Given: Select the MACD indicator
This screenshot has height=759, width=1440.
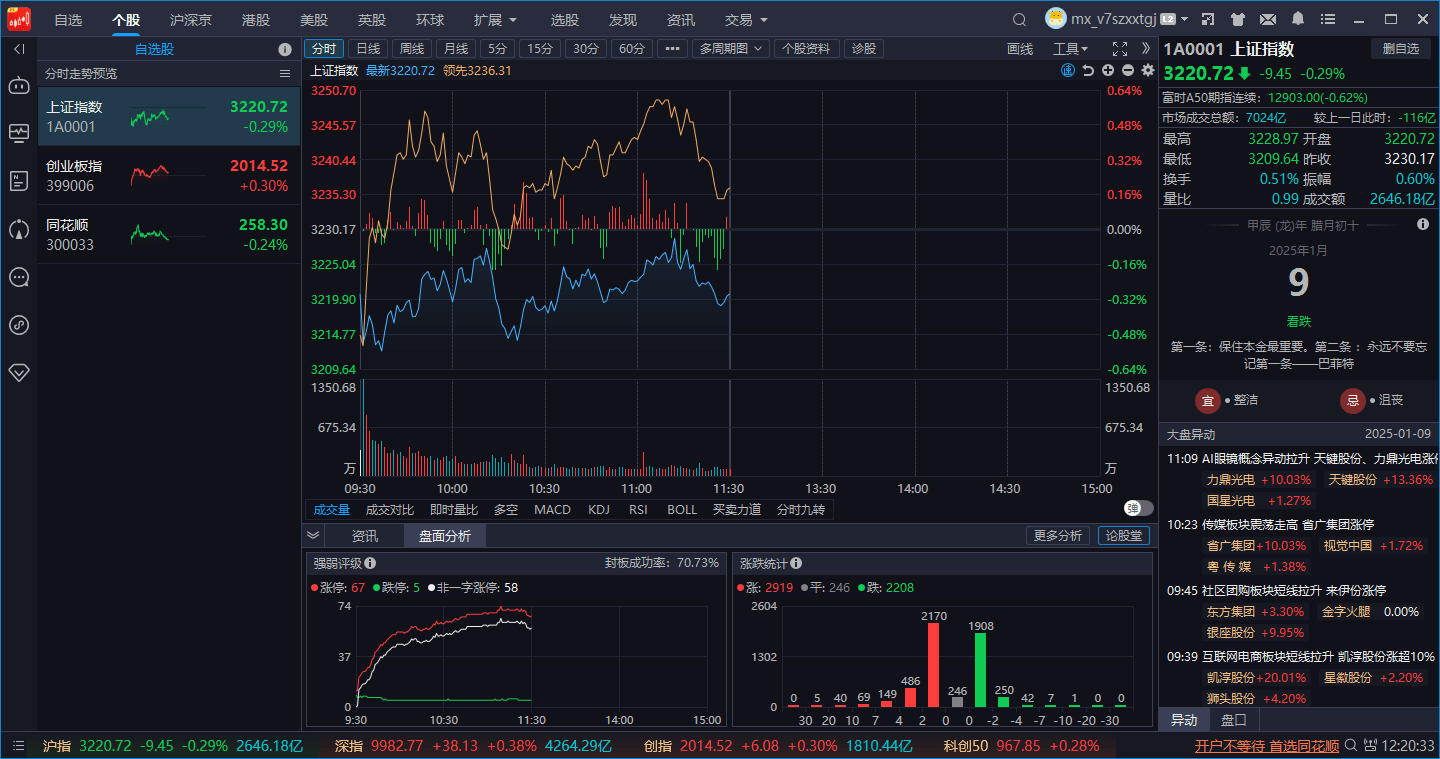Looking at the screenshot, I should pos(552,510).
